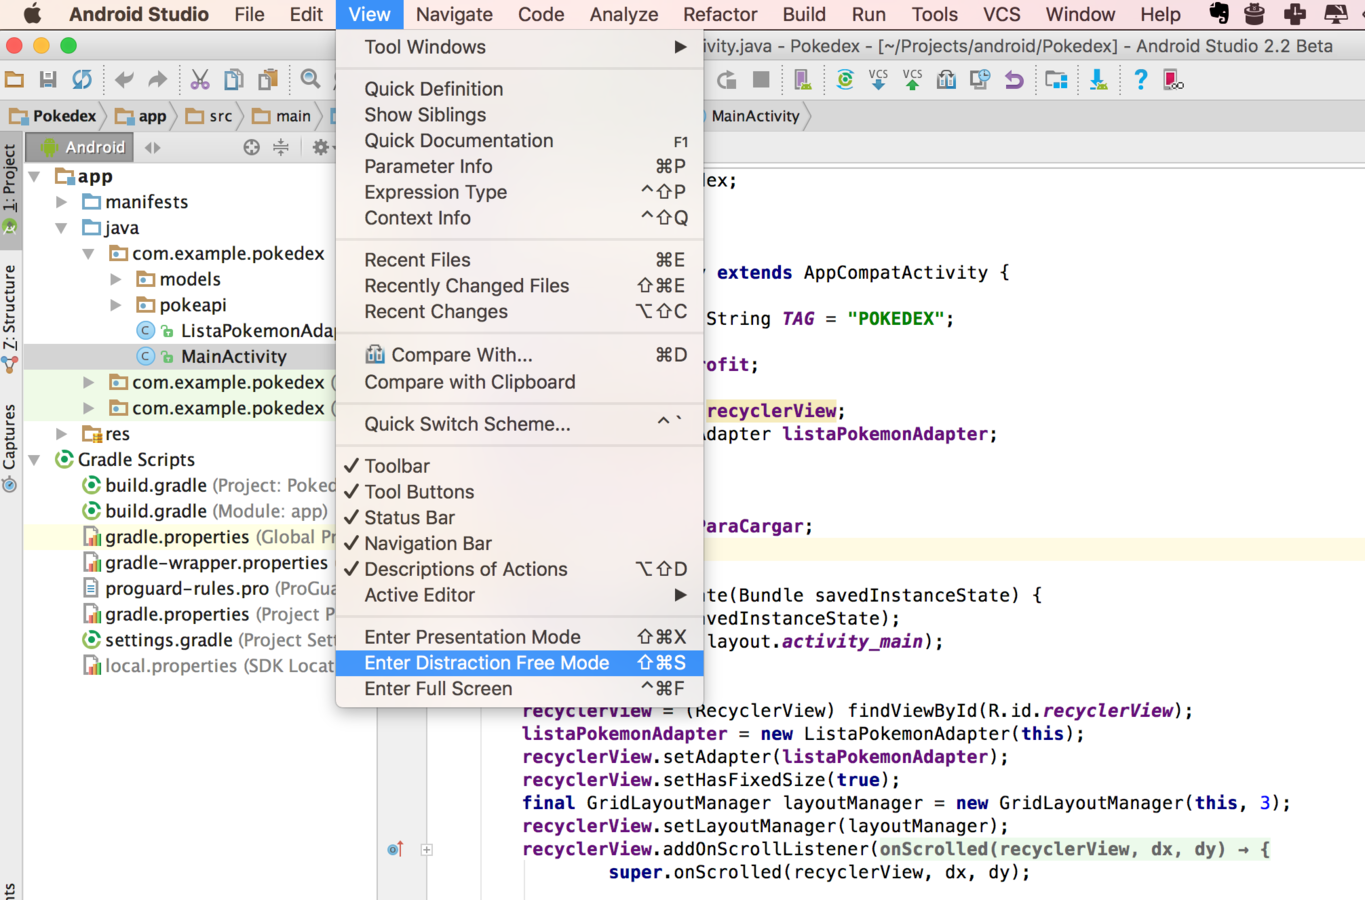
Task: Open the Structure side tool tab
Action: point(10,318)
